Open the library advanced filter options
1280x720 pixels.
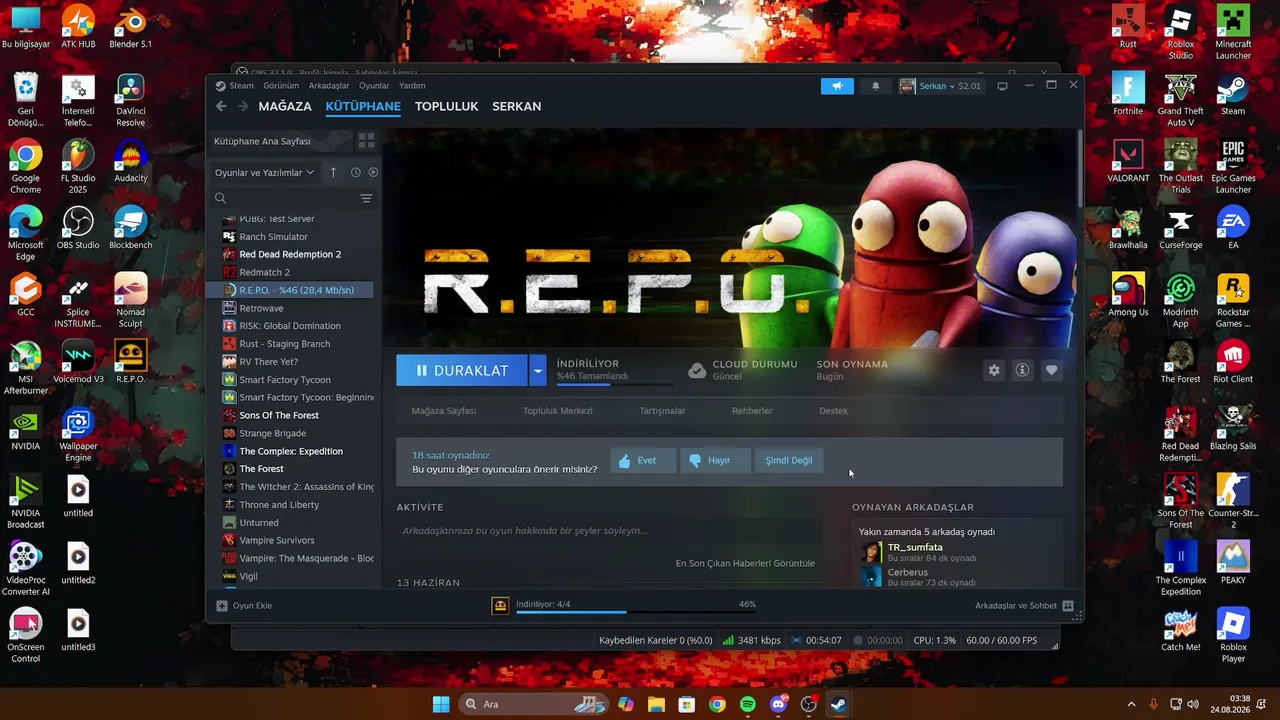[366, 198]
